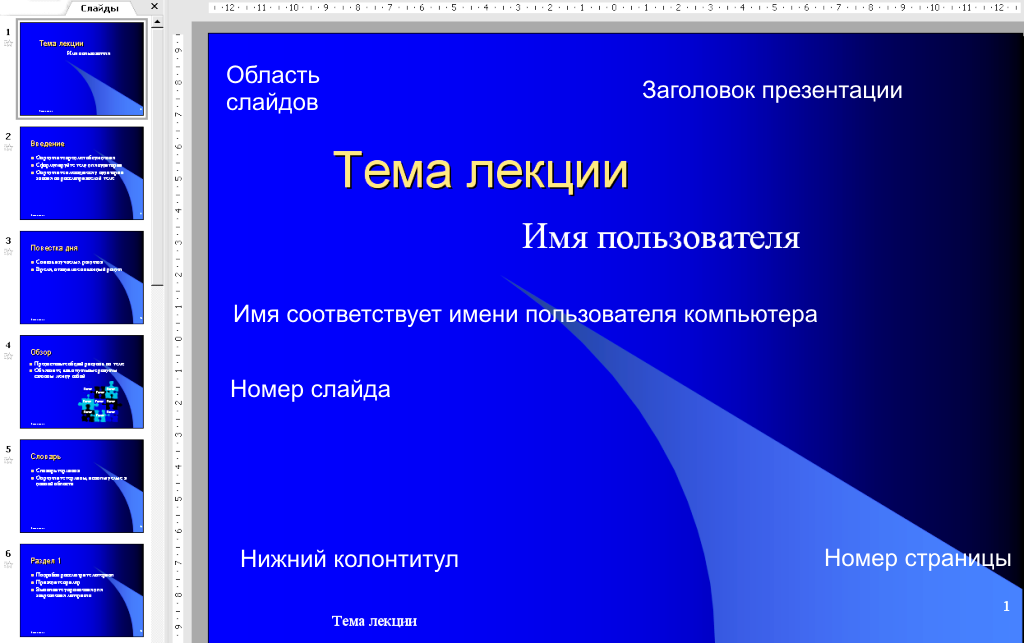Screen dimensions: 1024x643
Task: Click the animation star icon under slide 2
Action: 8,147
